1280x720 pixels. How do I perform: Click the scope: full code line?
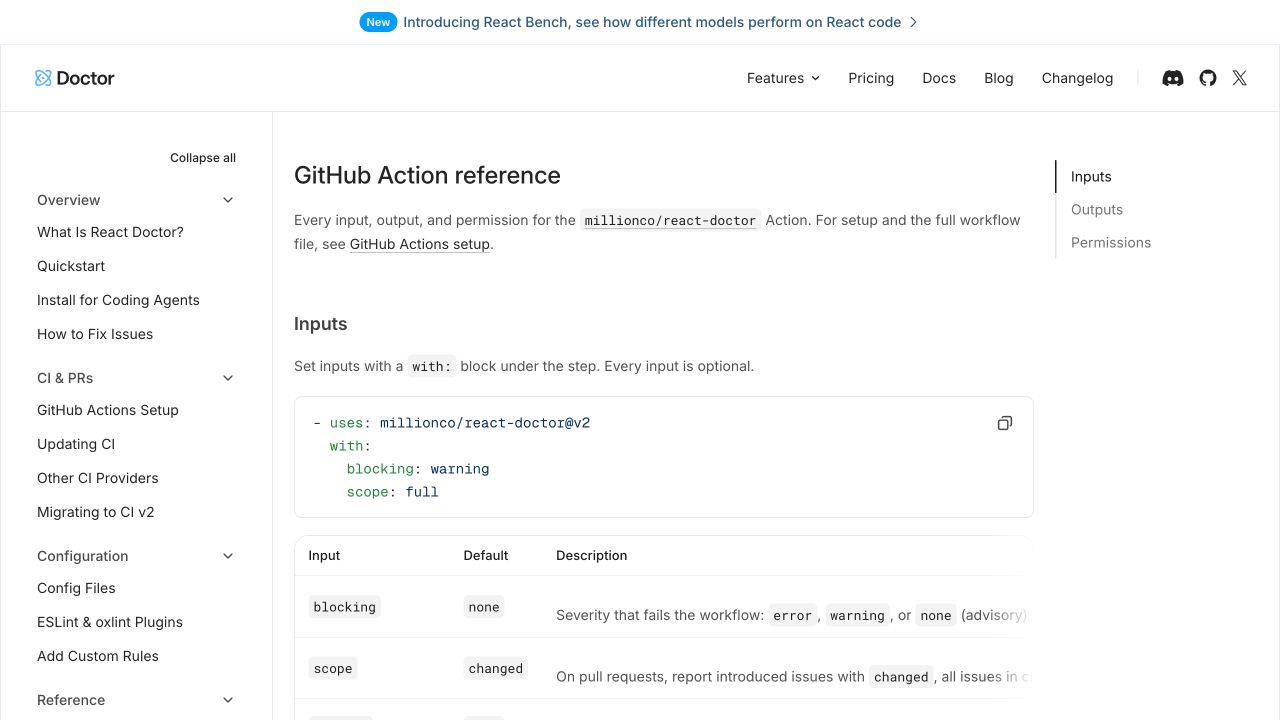point(393,492)
